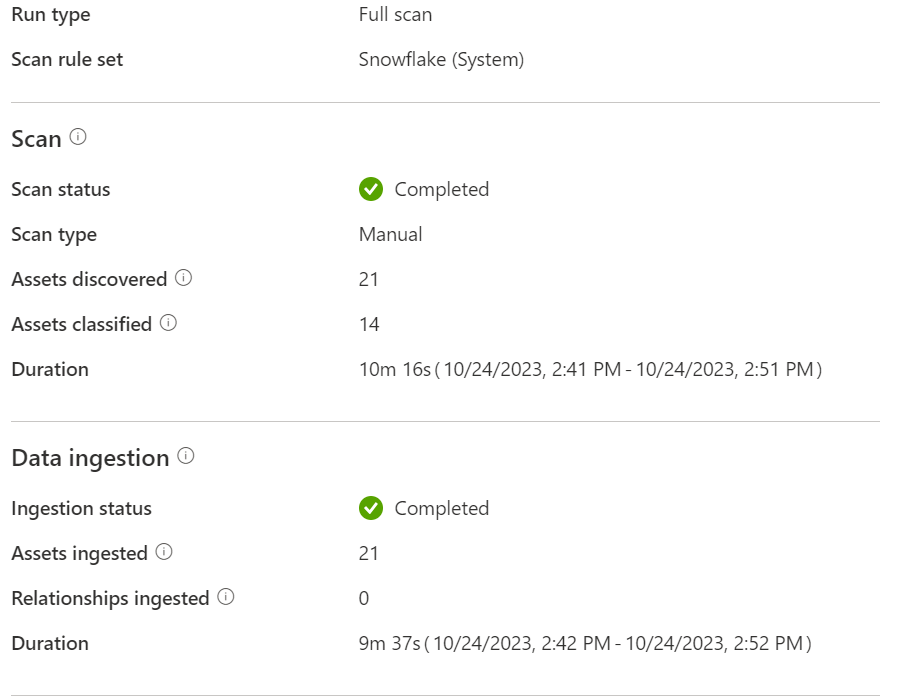Click the Assets discovered info icon
The width and height of the screenshot is (910, 699).
183,279
